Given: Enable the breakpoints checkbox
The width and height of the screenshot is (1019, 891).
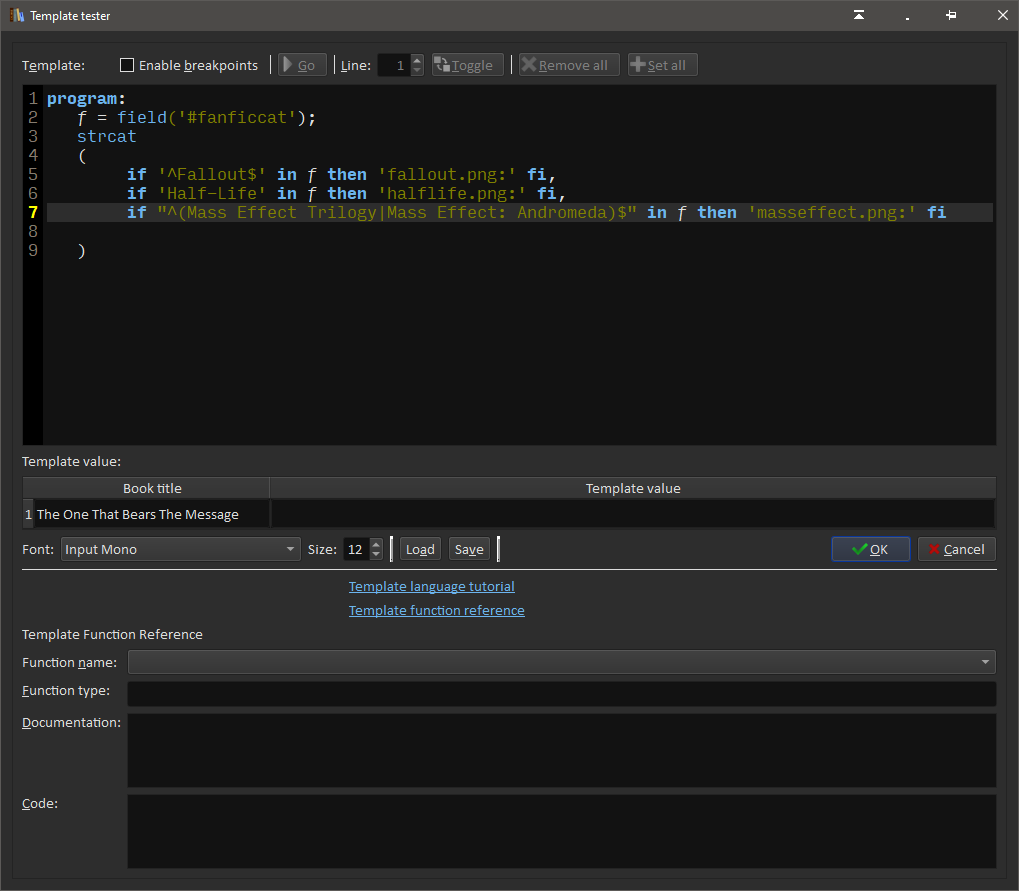Looking at the screenshot, I should click(127, 65).
